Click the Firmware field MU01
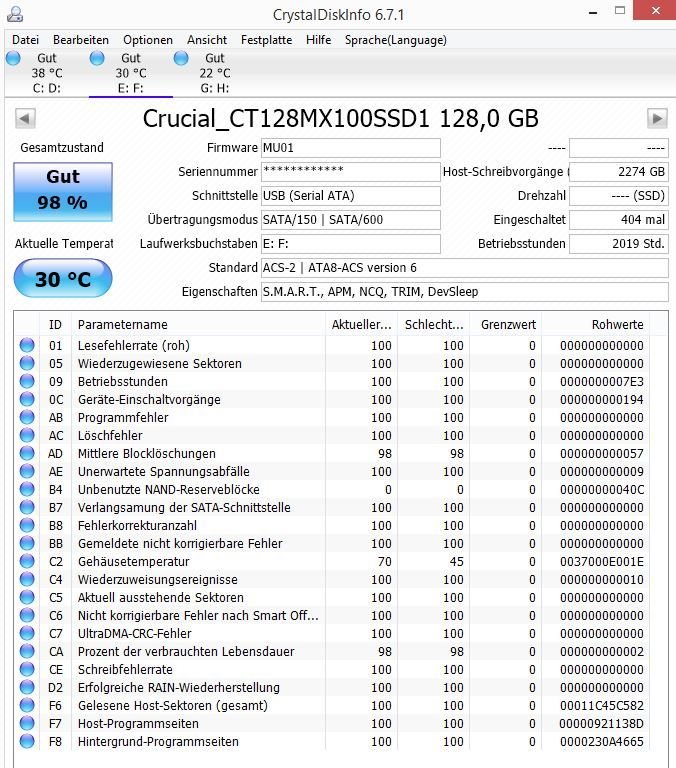The width and height of the screenshot is (676, 768). point(350,148)
